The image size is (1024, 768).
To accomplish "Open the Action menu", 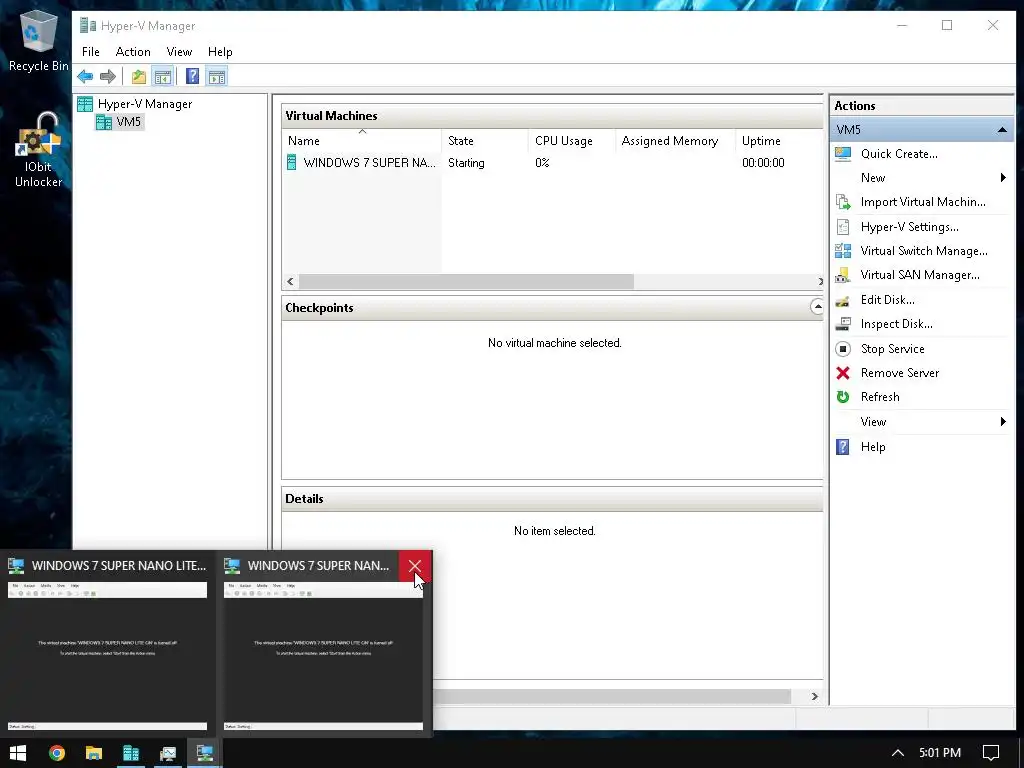I will (133, 52).
